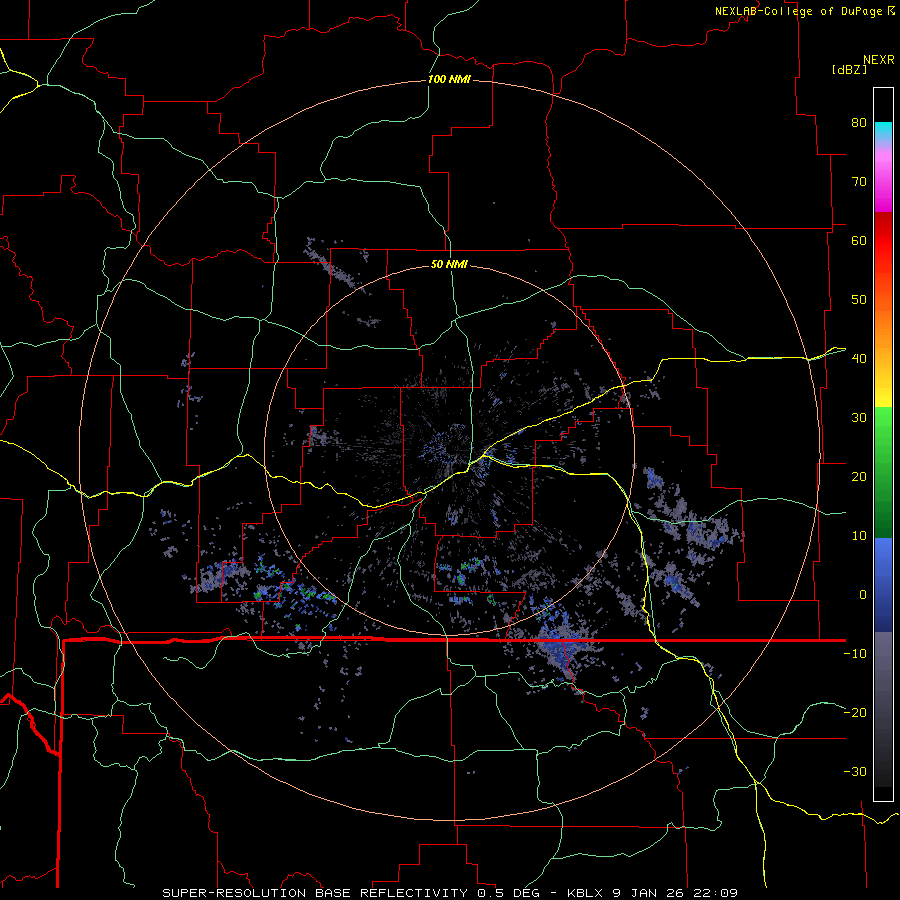Viewport: 900px width, 900px height.
Task: Click the 'NEXLAB-College of DuPage' credit text
Action: (x=800, y=11)
